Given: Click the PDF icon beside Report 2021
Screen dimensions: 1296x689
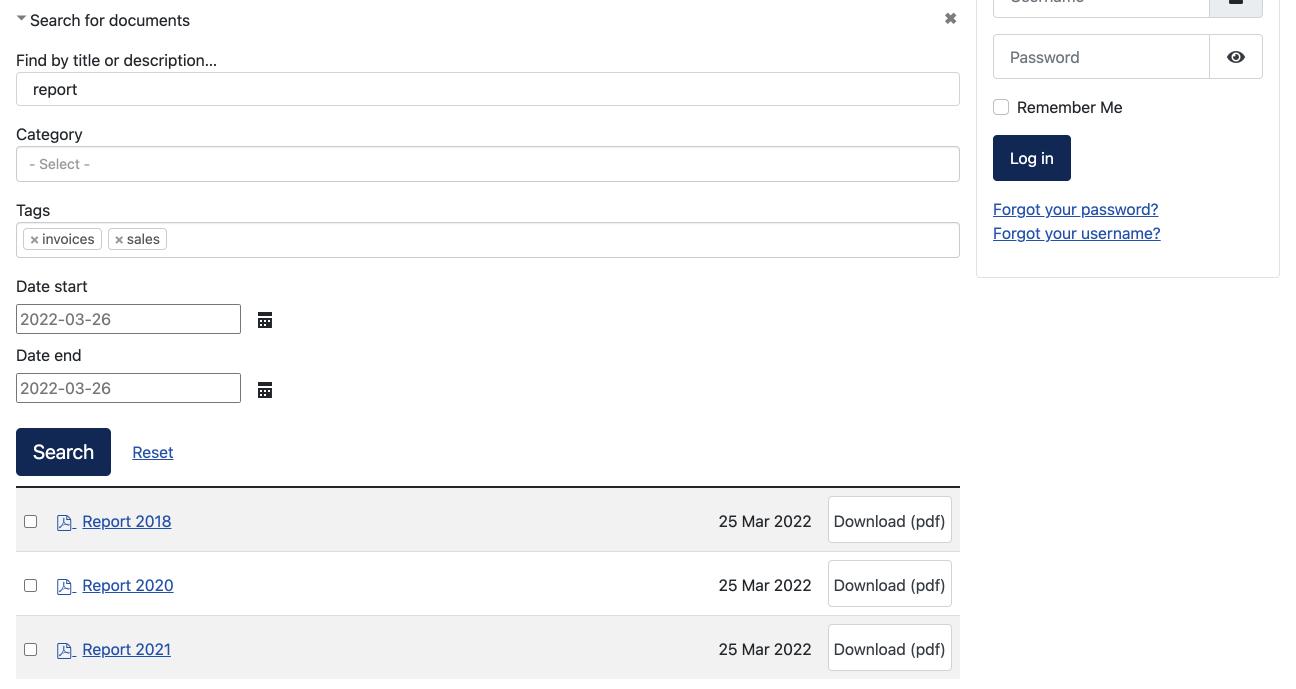Looking at the screenshot, I should pos(65,650).
